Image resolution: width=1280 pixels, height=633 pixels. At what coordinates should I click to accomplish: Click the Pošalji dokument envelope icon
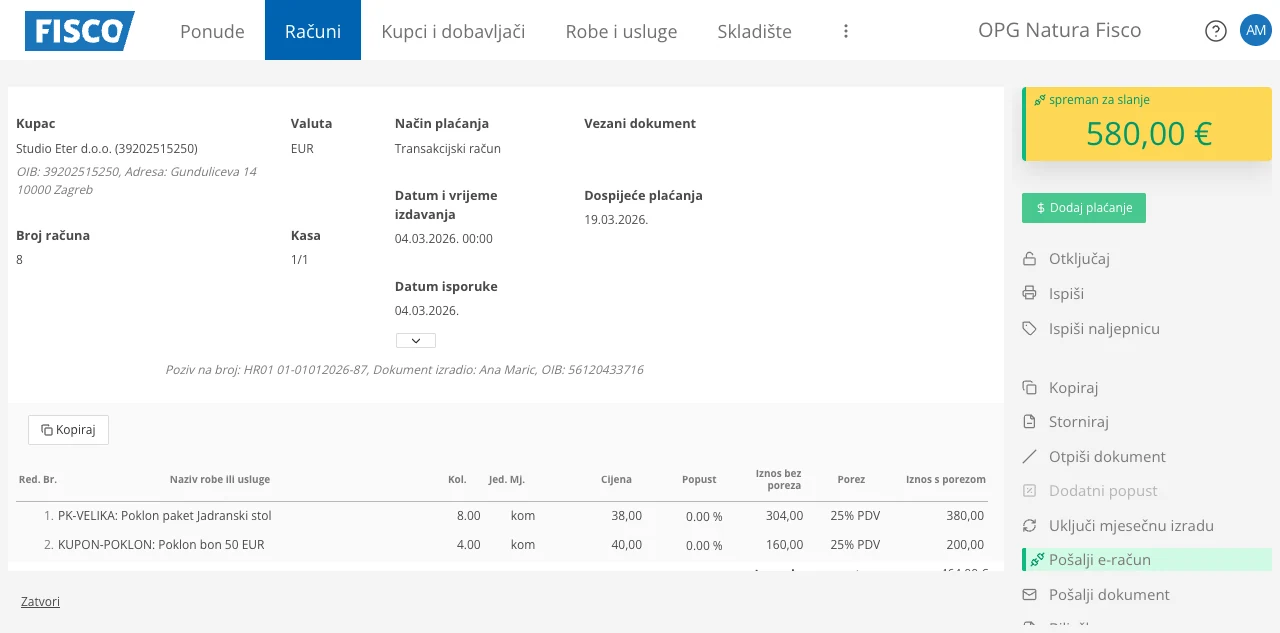(x=1028, y=594)
